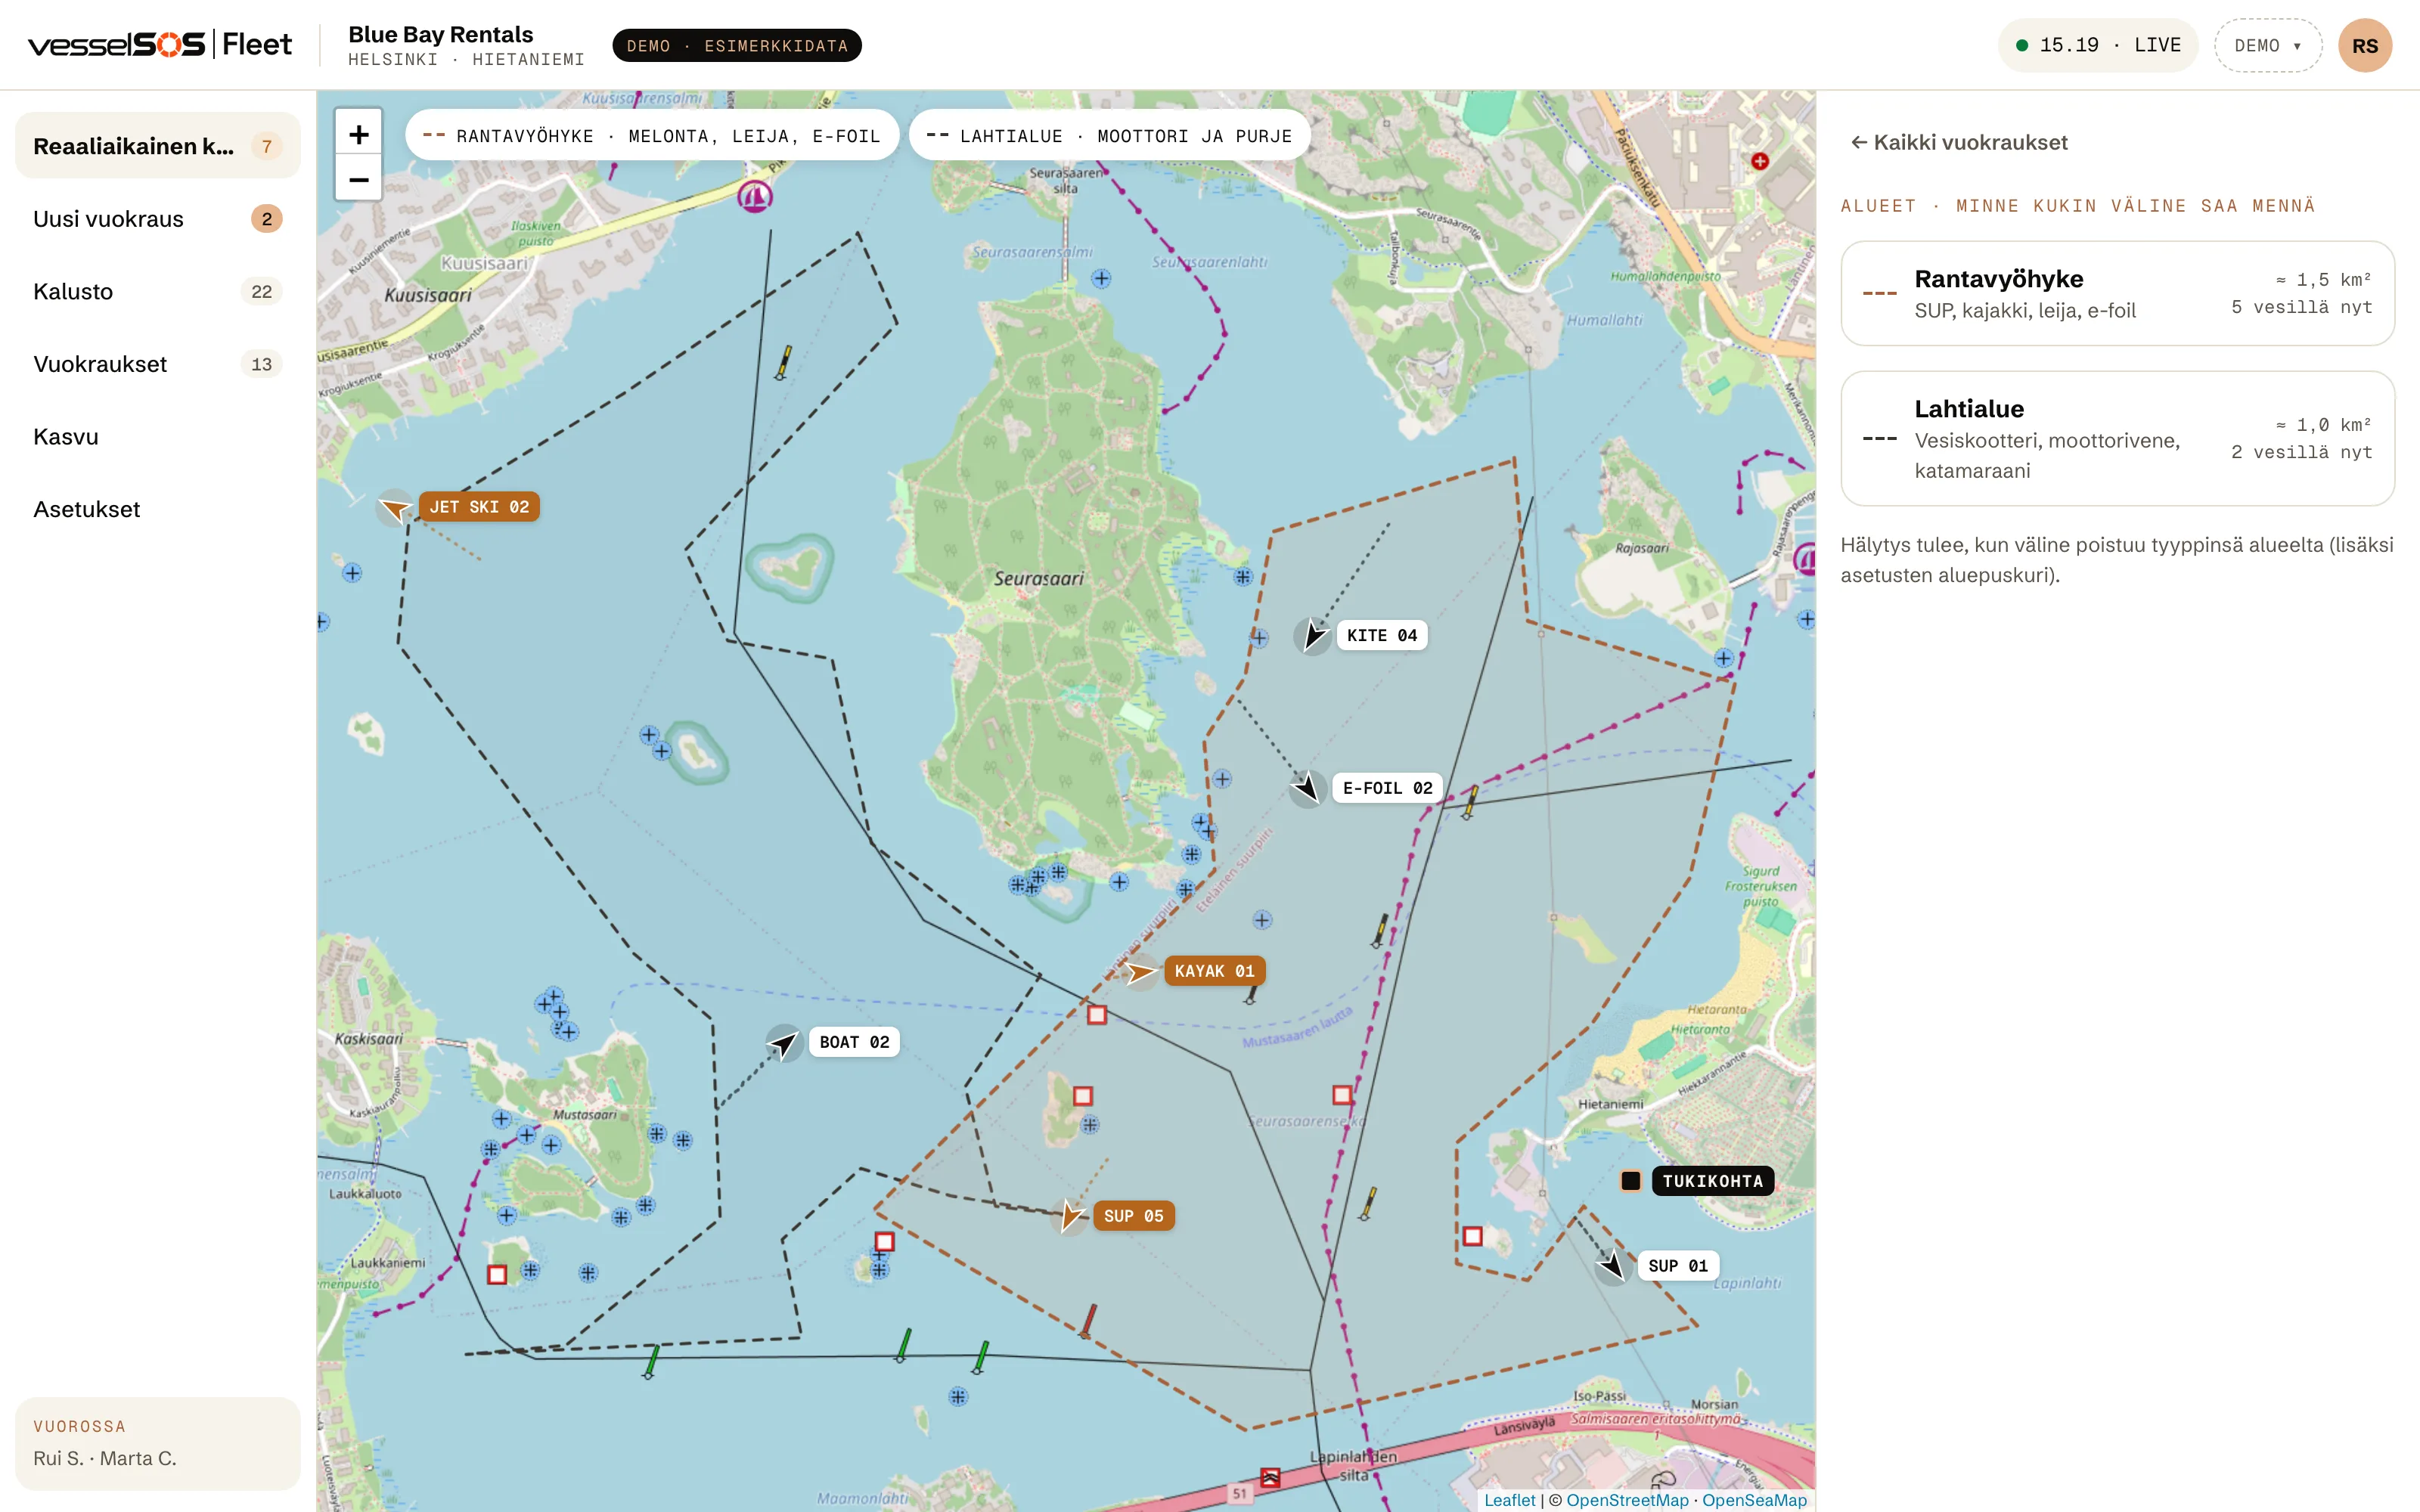Select the Rantavyöhyke zone card
Viewport: 2420px width, 1512px height.
click(x=2117, y=293)
